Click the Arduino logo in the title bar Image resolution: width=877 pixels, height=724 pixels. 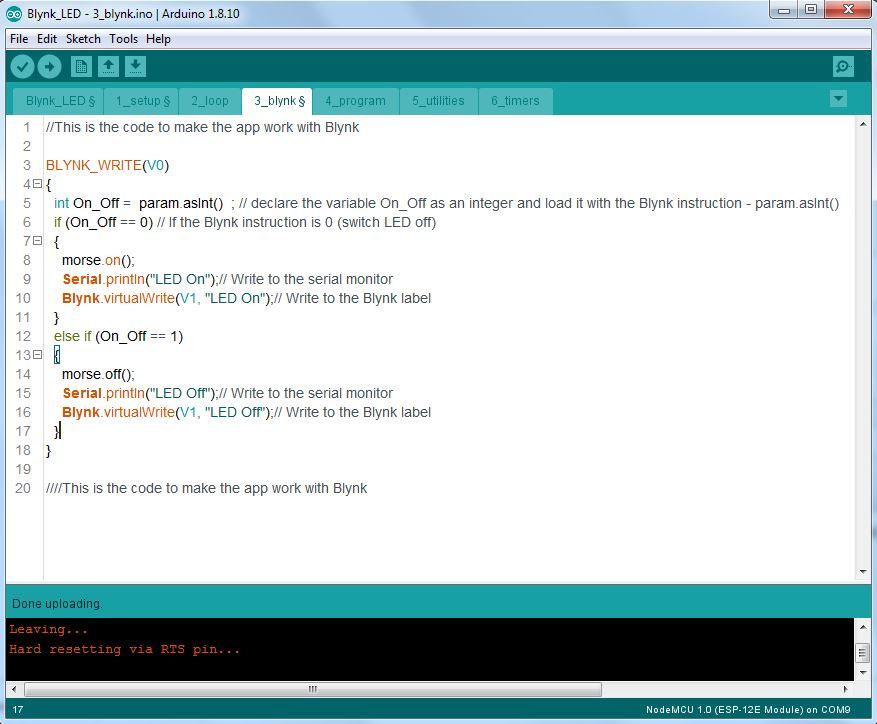(x=14, y=14)
